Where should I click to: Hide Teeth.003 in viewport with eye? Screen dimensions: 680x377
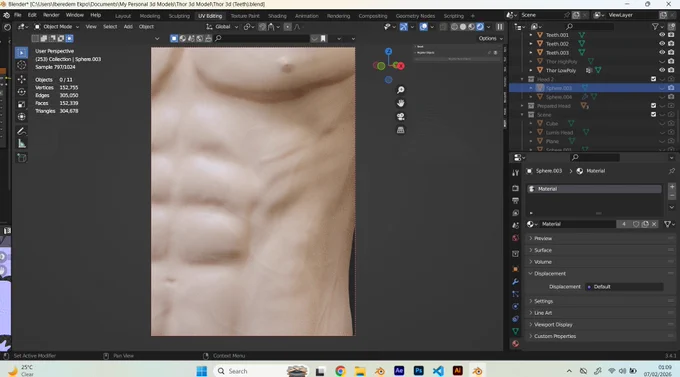coord(662,52)
